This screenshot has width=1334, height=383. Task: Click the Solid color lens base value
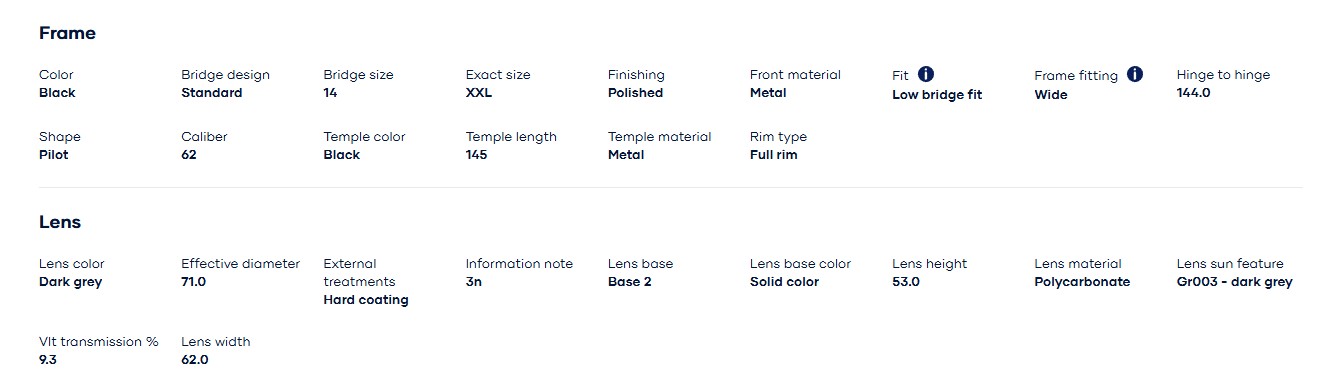click(785, 282)
